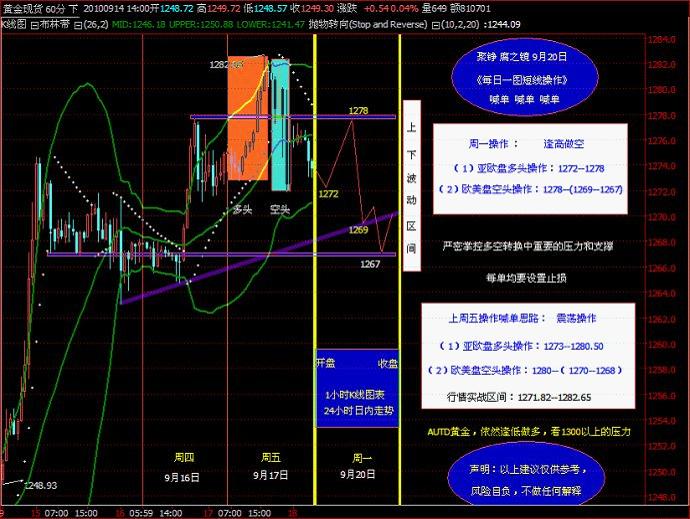This screenshot has height=519, width=690.
Task: Select the 1278 resistance price label
Action: (359, 109)
